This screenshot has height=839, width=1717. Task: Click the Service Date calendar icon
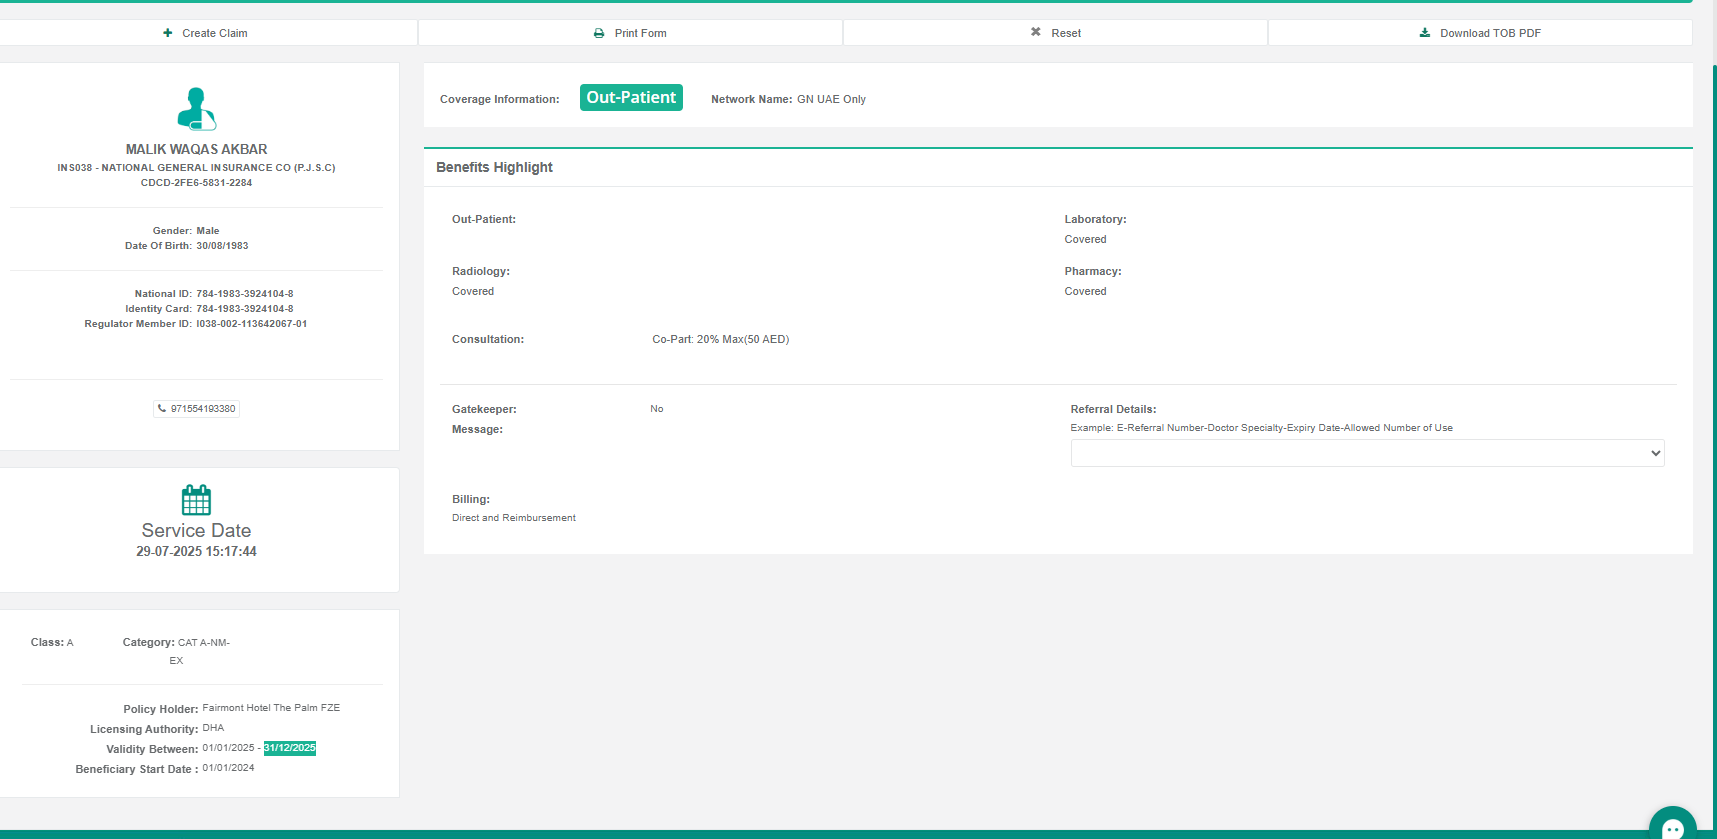(x=196, y=500)
